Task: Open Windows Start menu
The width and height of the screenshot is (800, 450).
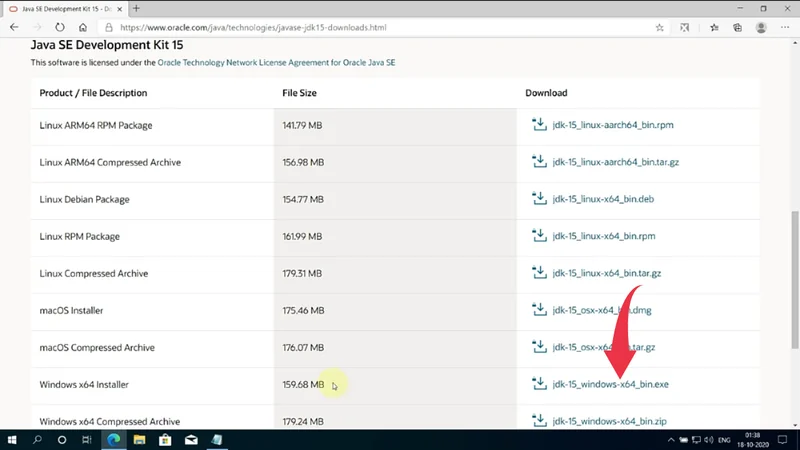Action: (x=13, y=439)
